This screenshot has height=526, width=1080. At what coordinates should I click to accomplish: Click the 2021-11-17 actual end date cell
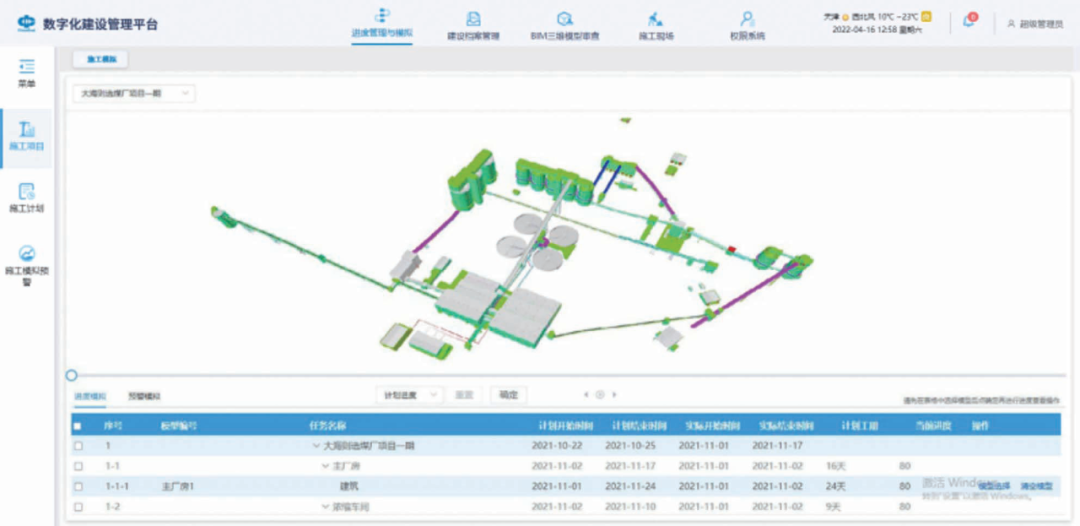[778, 446]
